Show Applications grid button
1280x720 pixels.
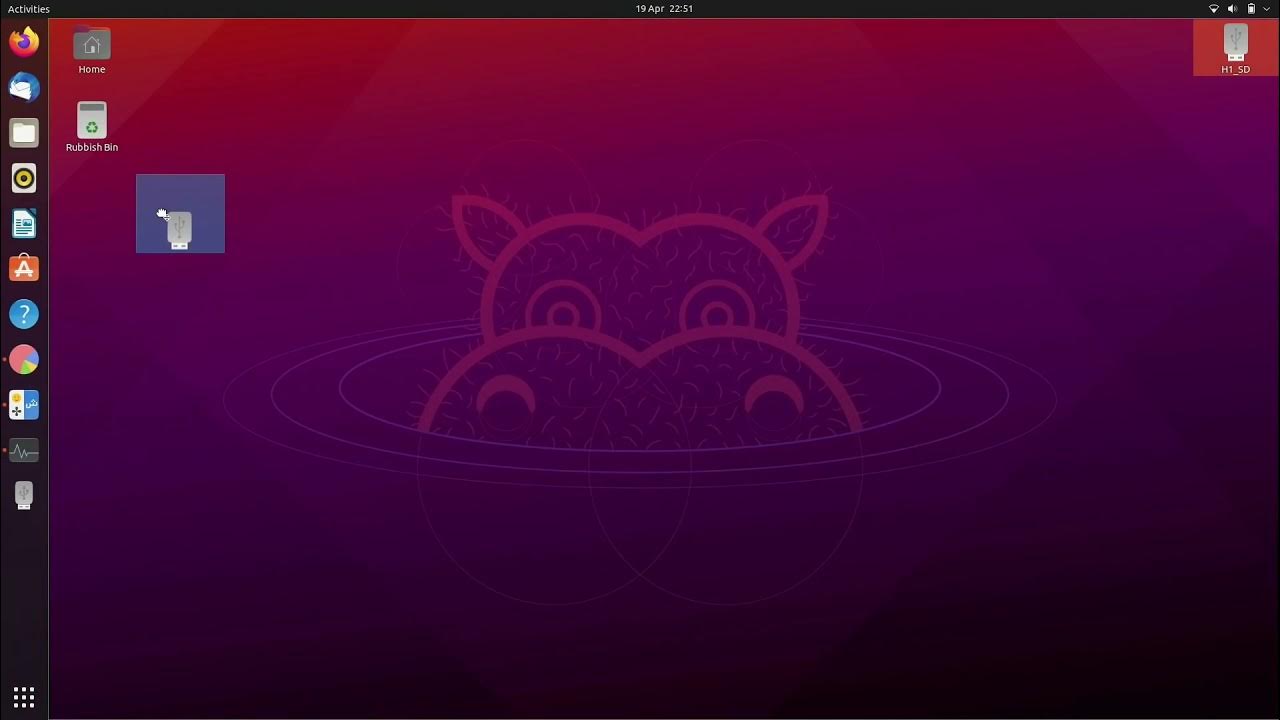(x=24, y=697)
